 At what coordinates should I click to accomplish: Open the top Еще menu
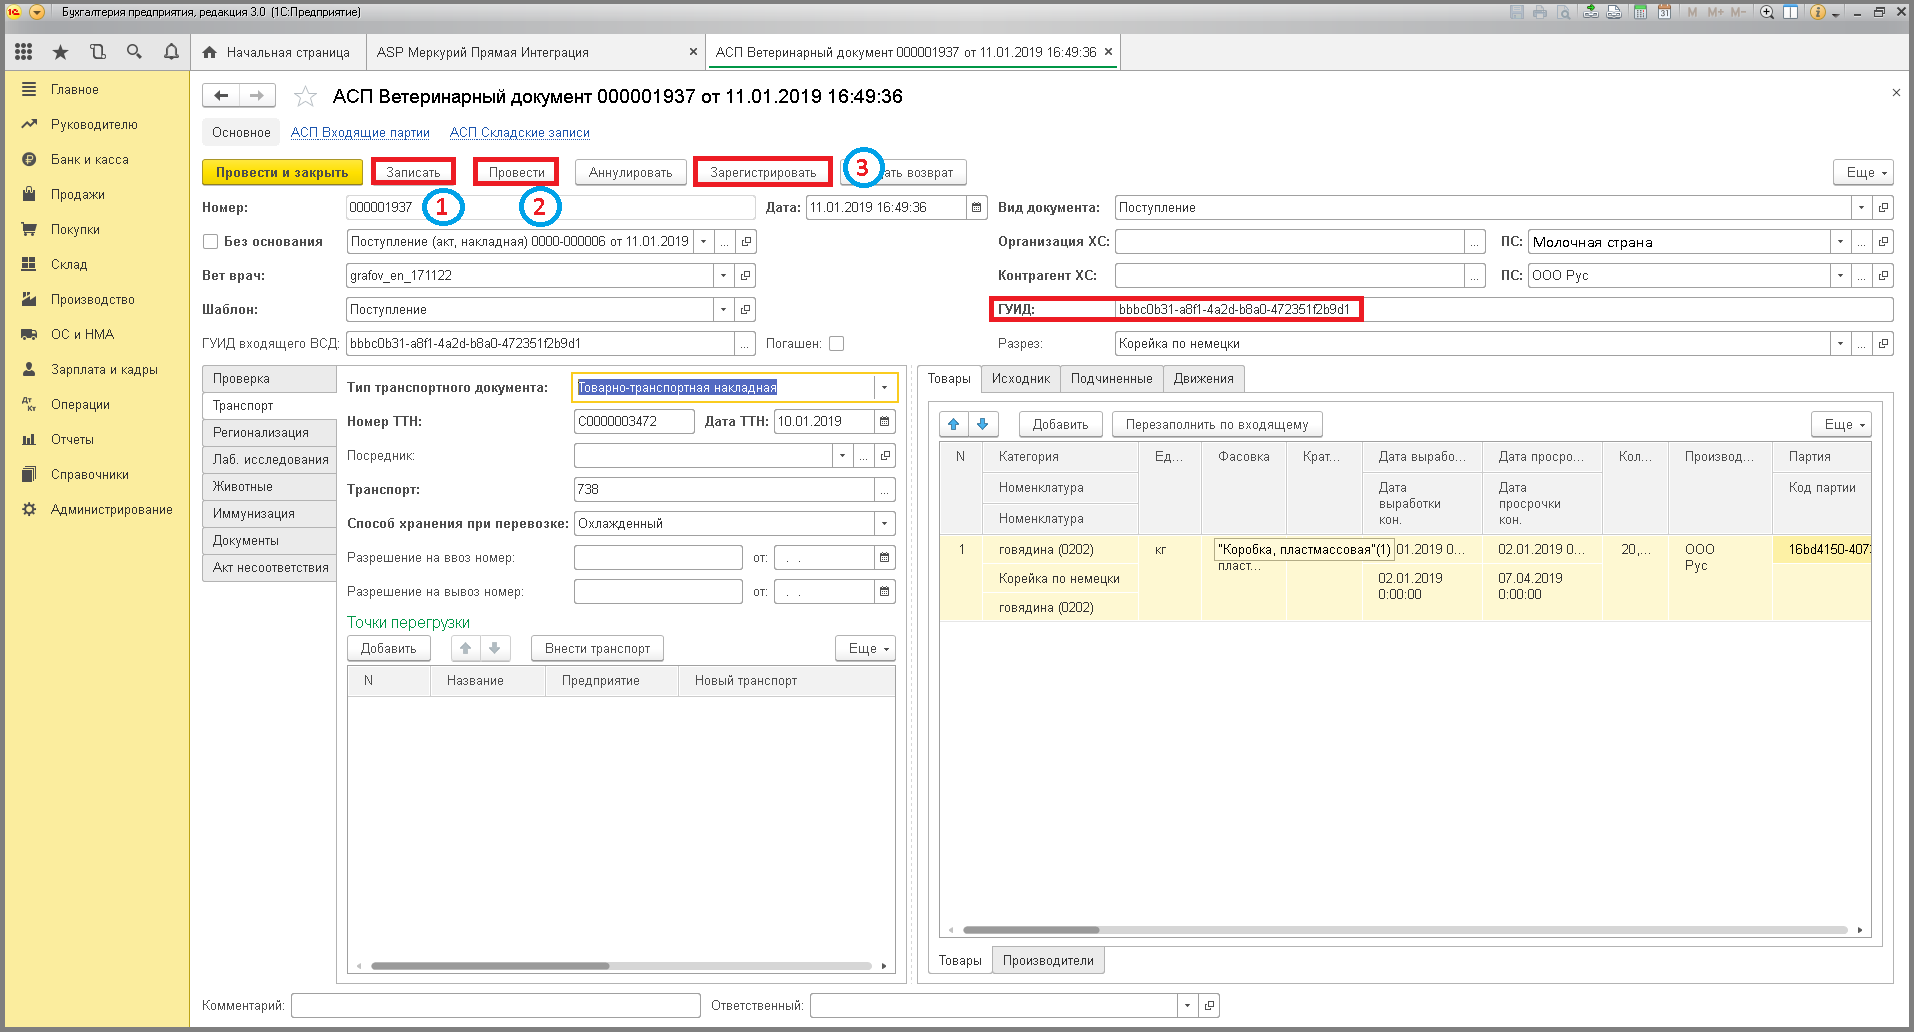coord(1863,172)
